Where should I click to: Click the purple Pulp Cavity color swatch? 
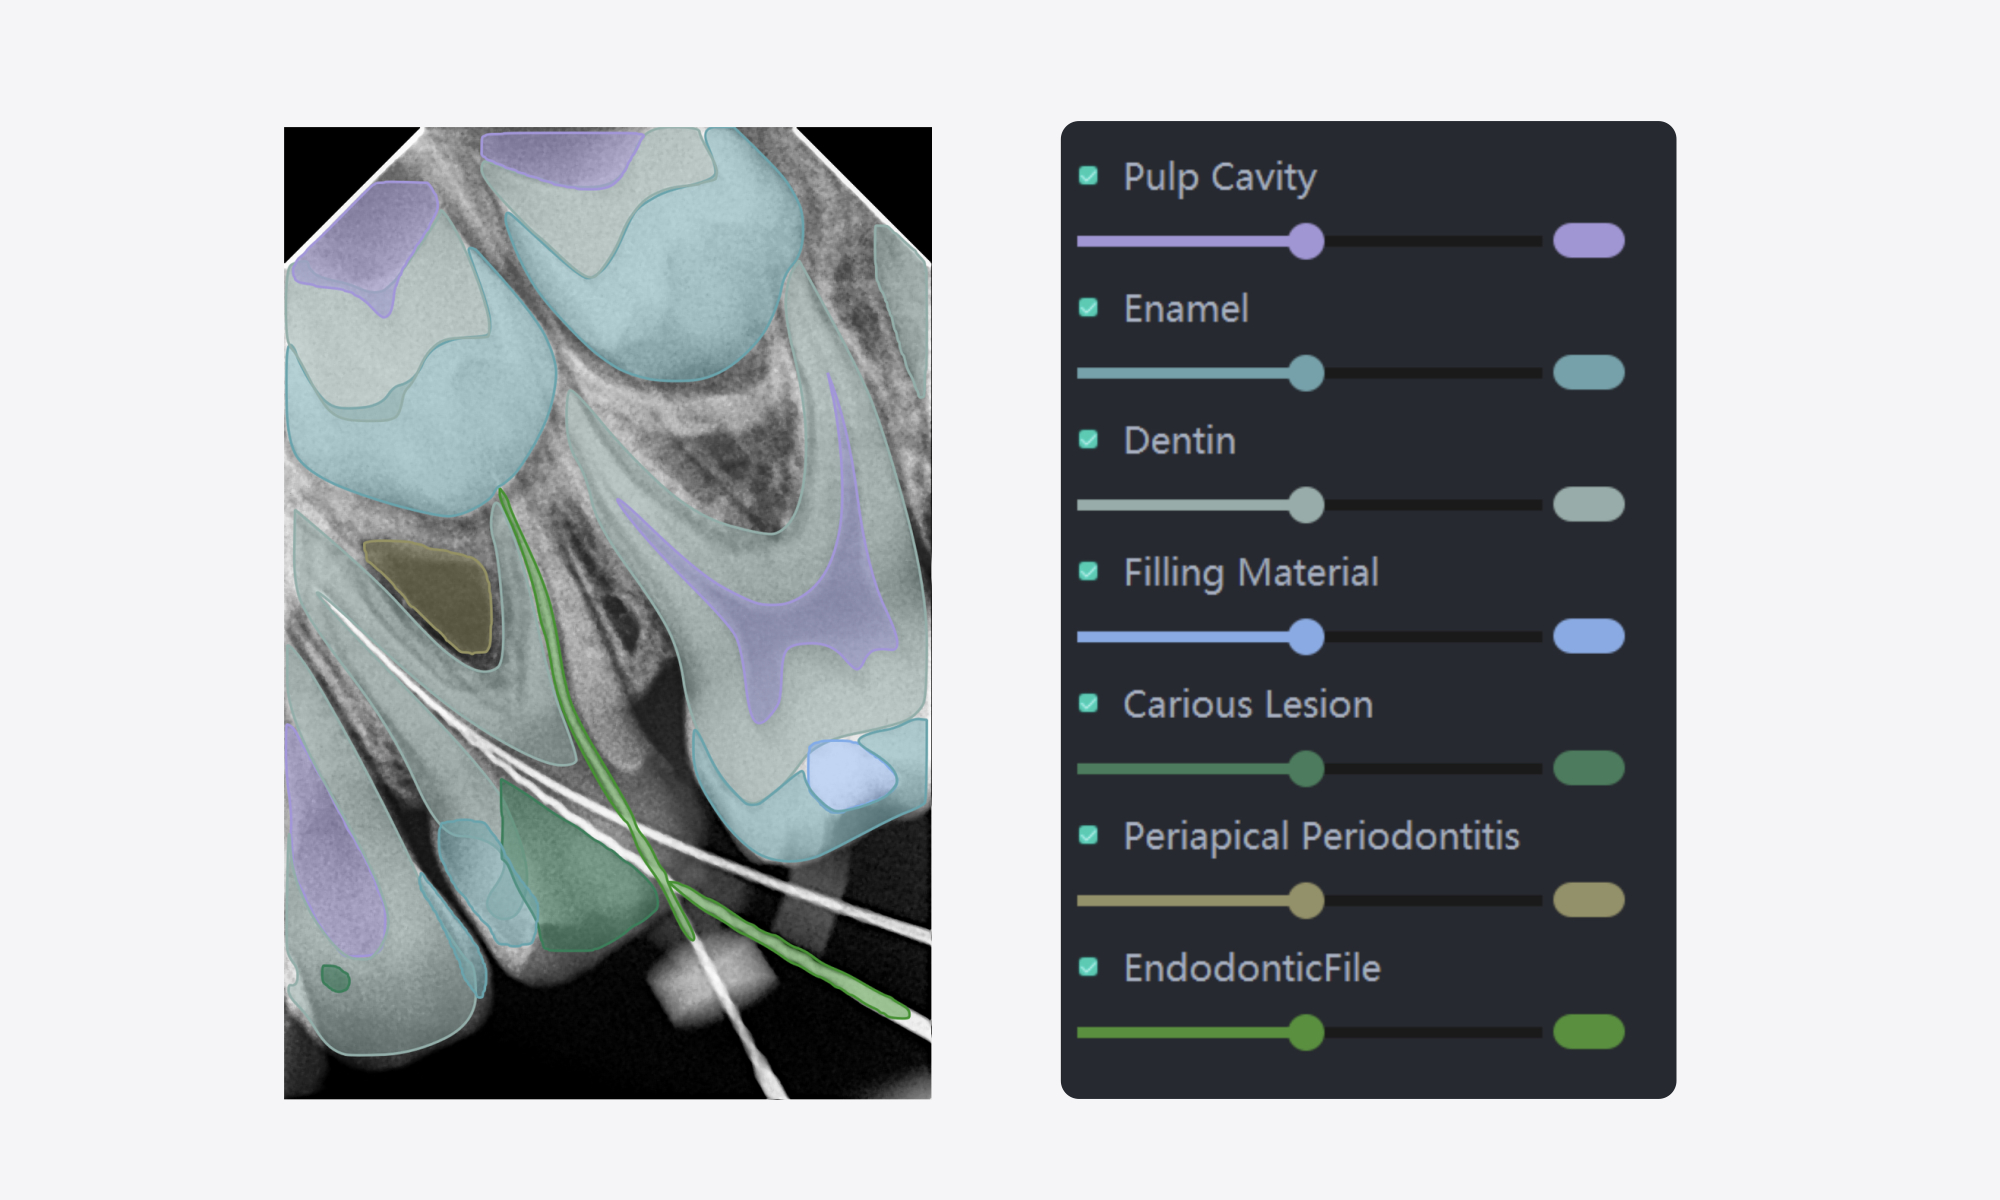[x=1588, y=241]
